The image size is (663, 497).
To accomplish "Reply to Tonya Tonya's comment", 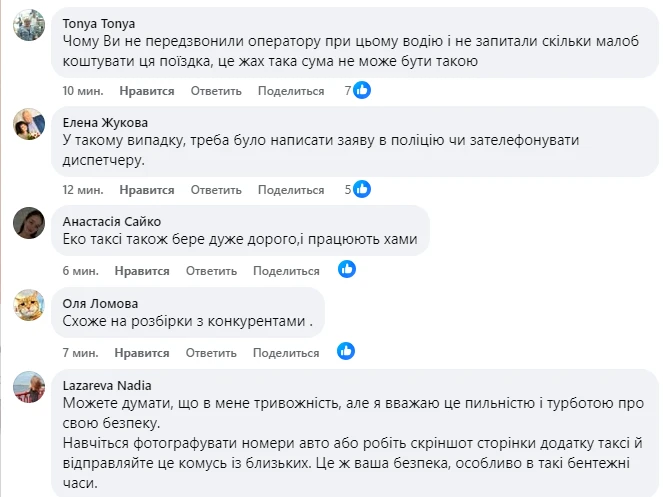I will (215, 91).
